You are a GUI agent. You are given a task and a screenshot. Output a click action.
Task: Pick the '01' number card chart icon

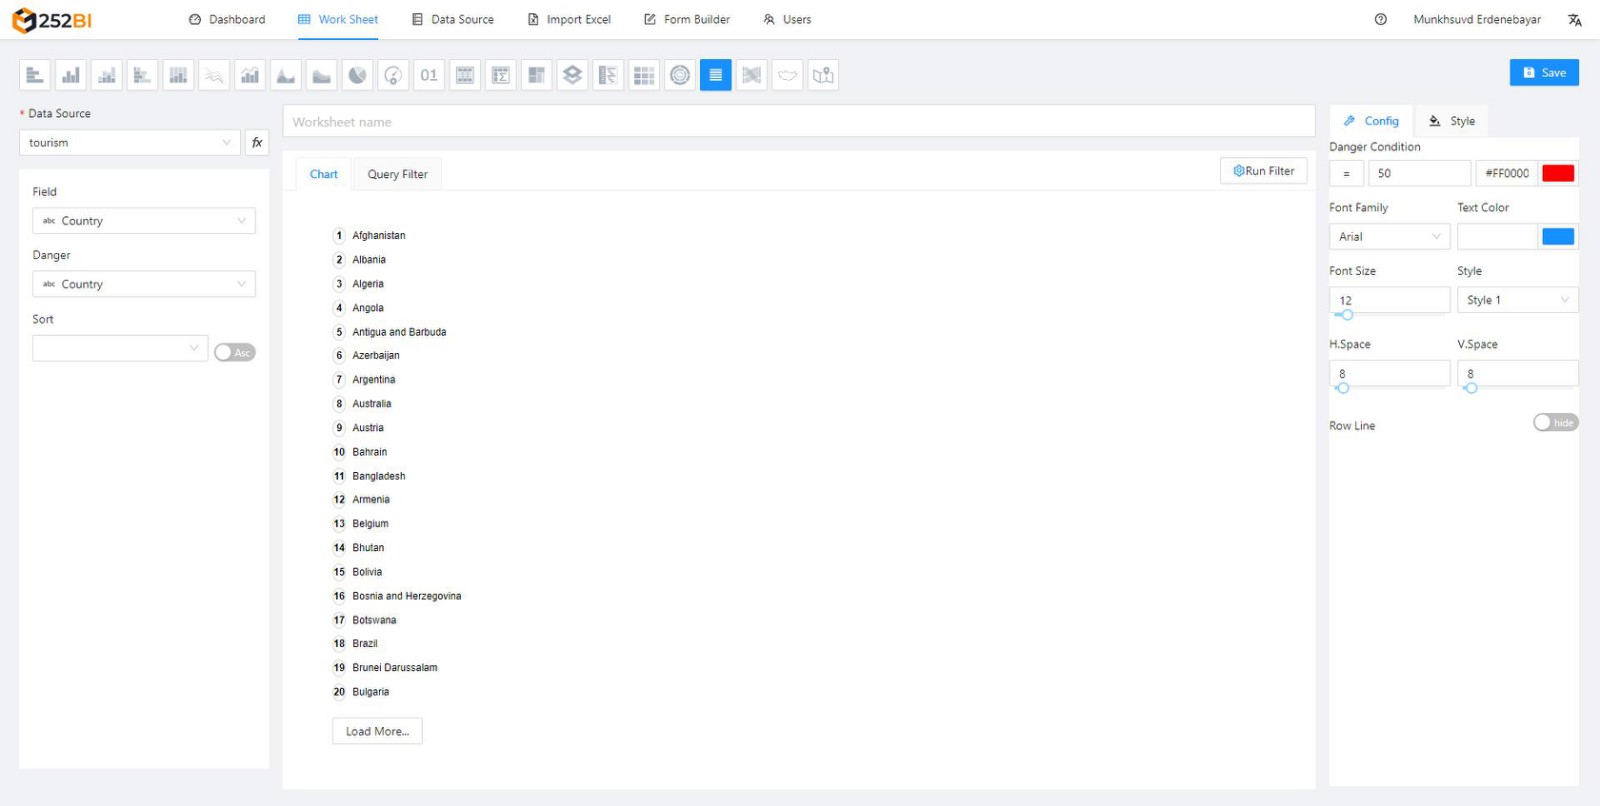click(429, 75)
